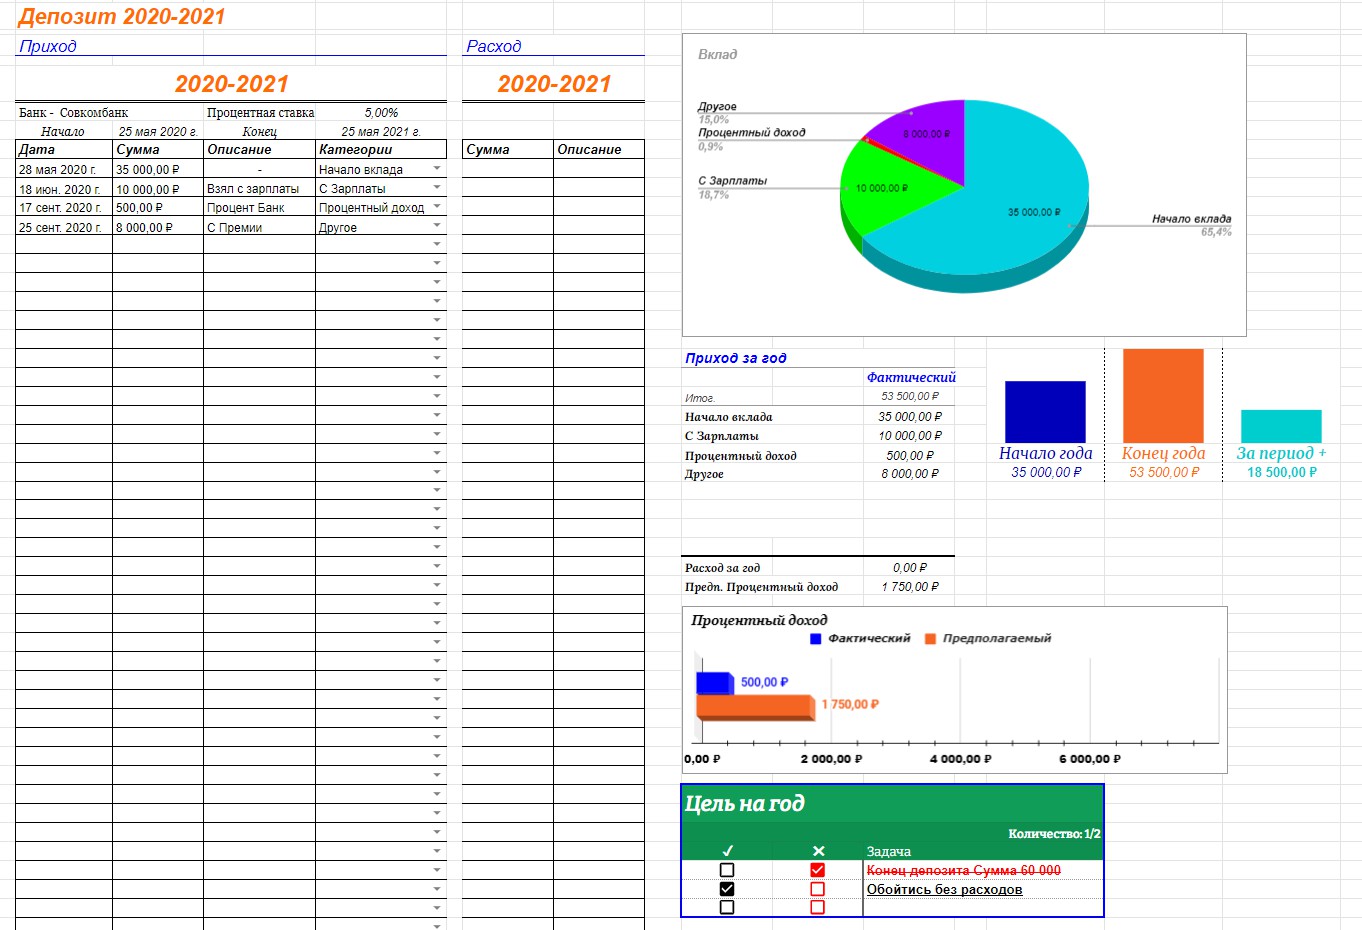Select the struck-through Конец депозита Сумма 60 000 task

(x=963, y=870)
